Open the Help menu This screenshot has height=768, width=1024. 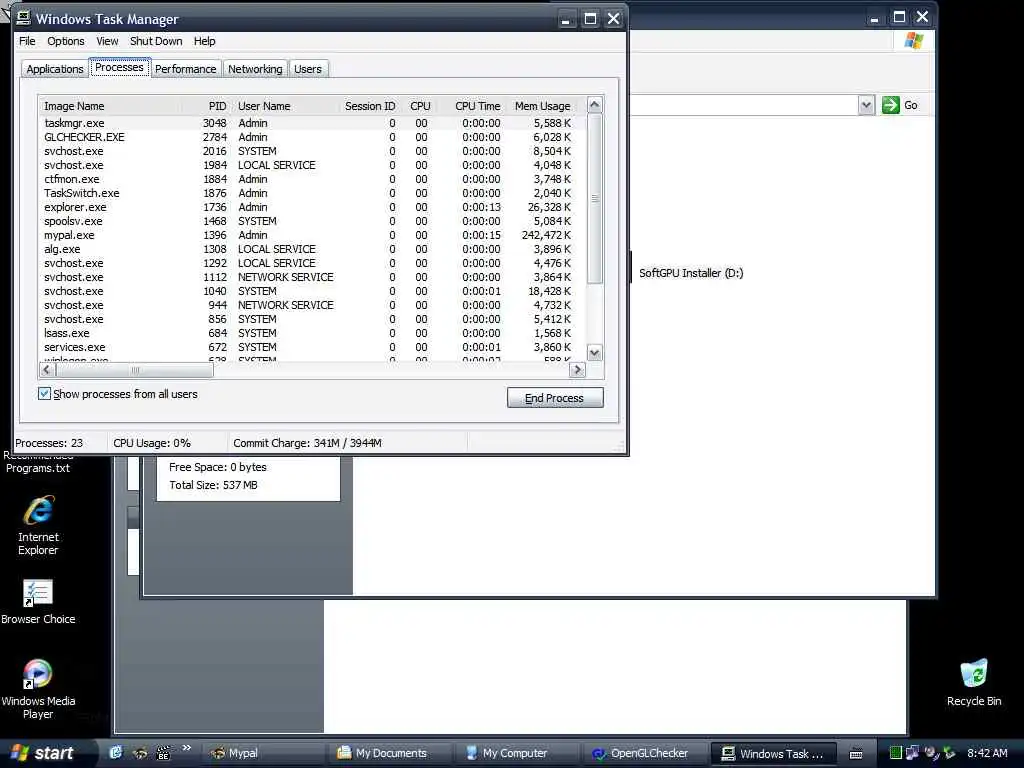(204, 41)
